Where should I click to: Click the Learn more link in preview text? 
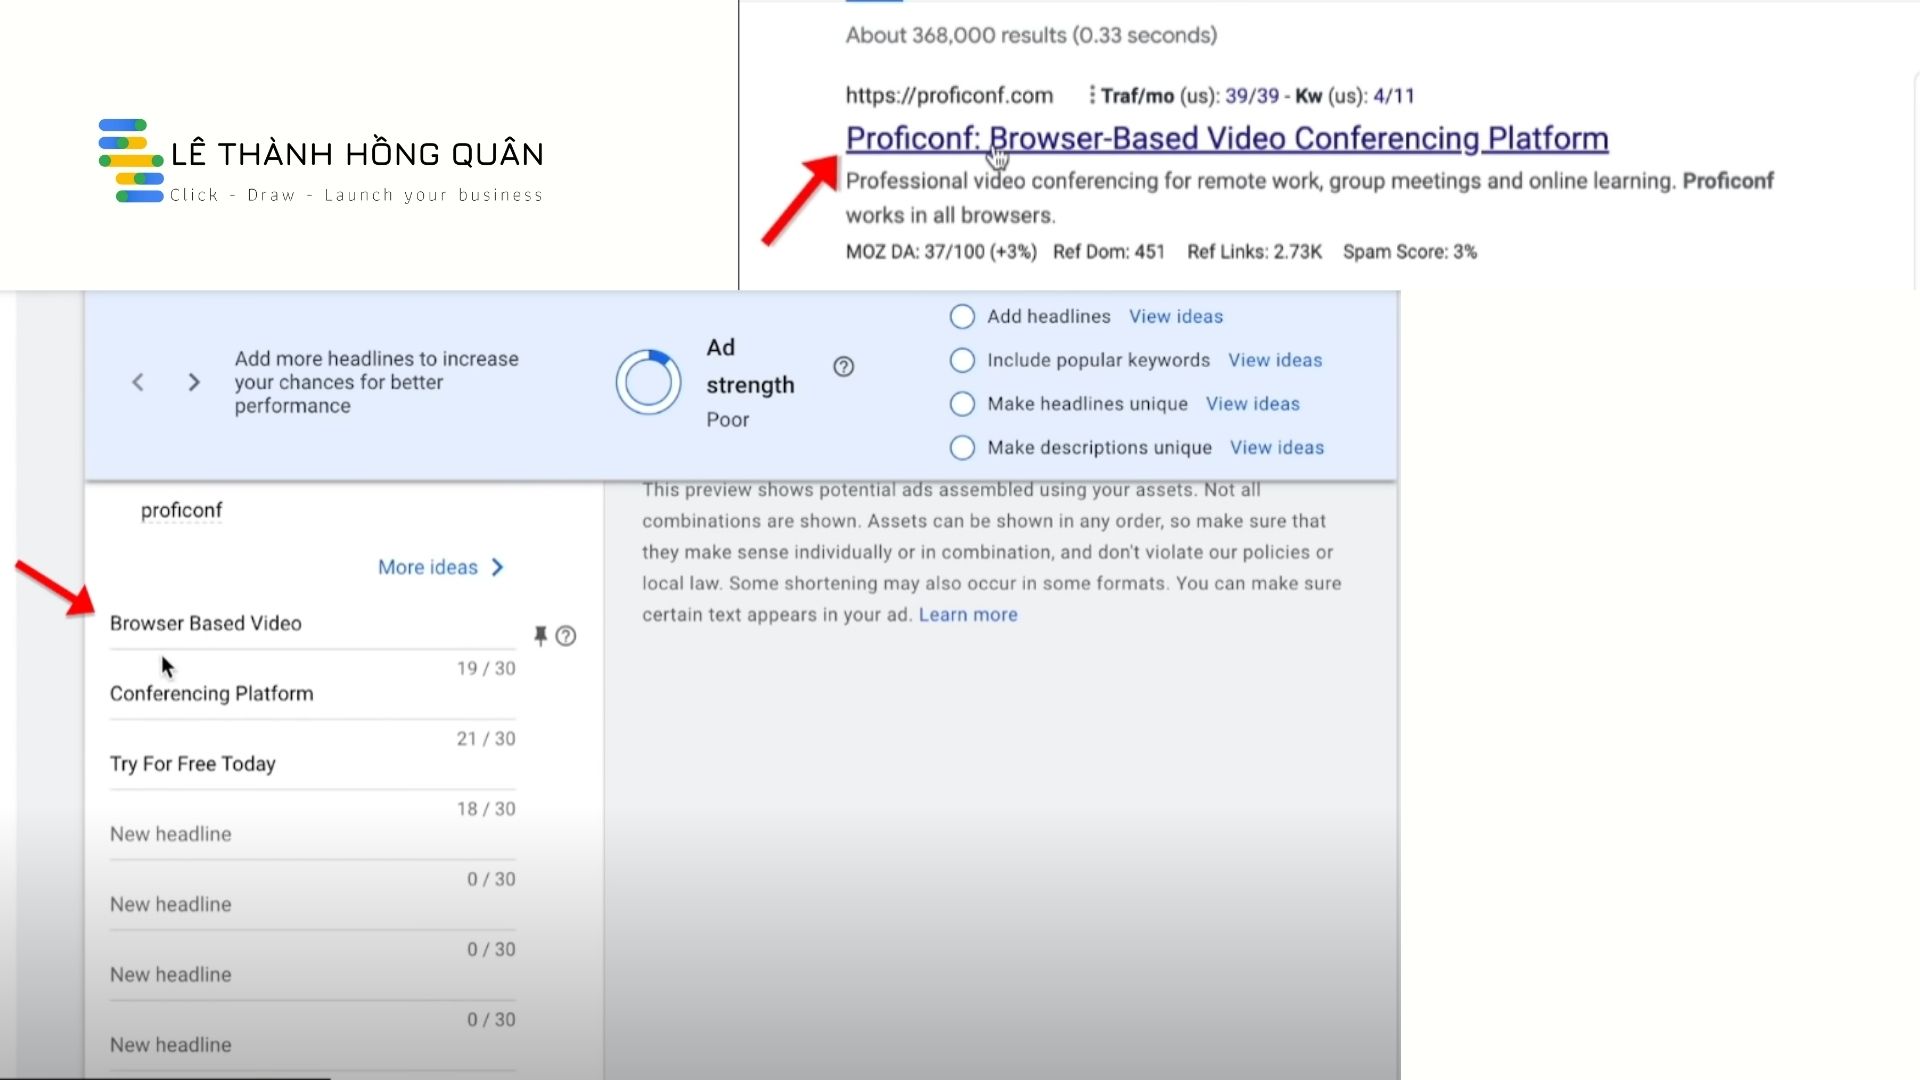[967, 615]
